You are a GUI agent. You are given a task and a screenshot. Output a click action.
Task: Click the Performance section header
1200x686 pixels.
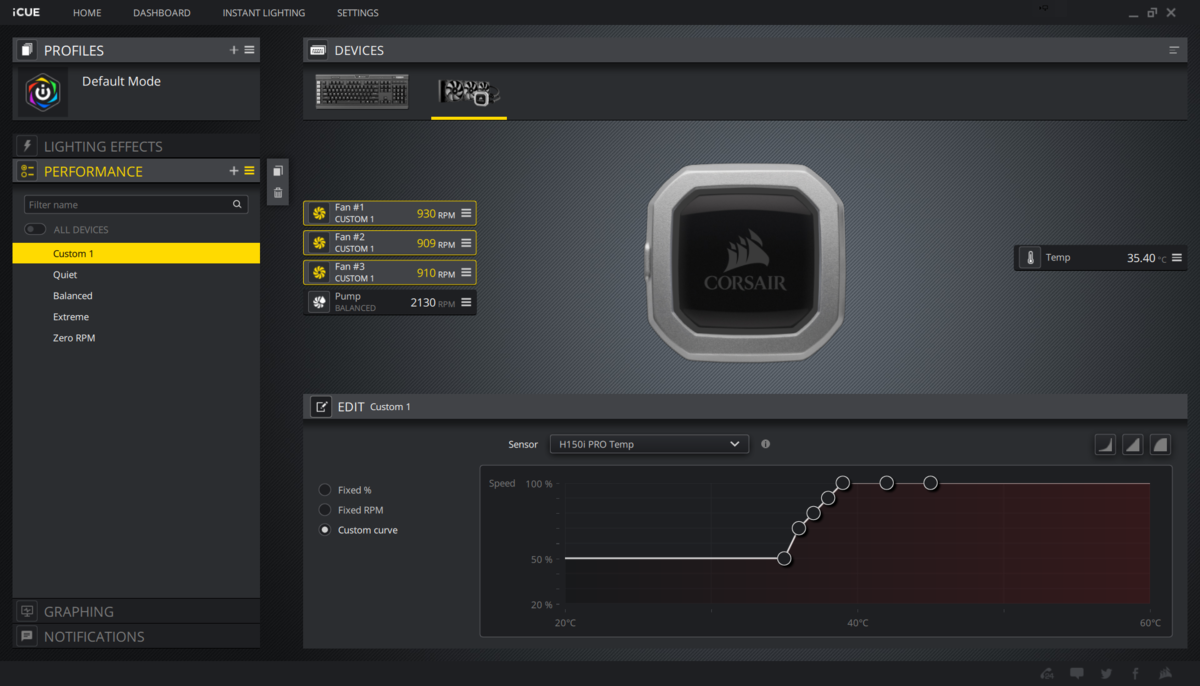[136, 171]
